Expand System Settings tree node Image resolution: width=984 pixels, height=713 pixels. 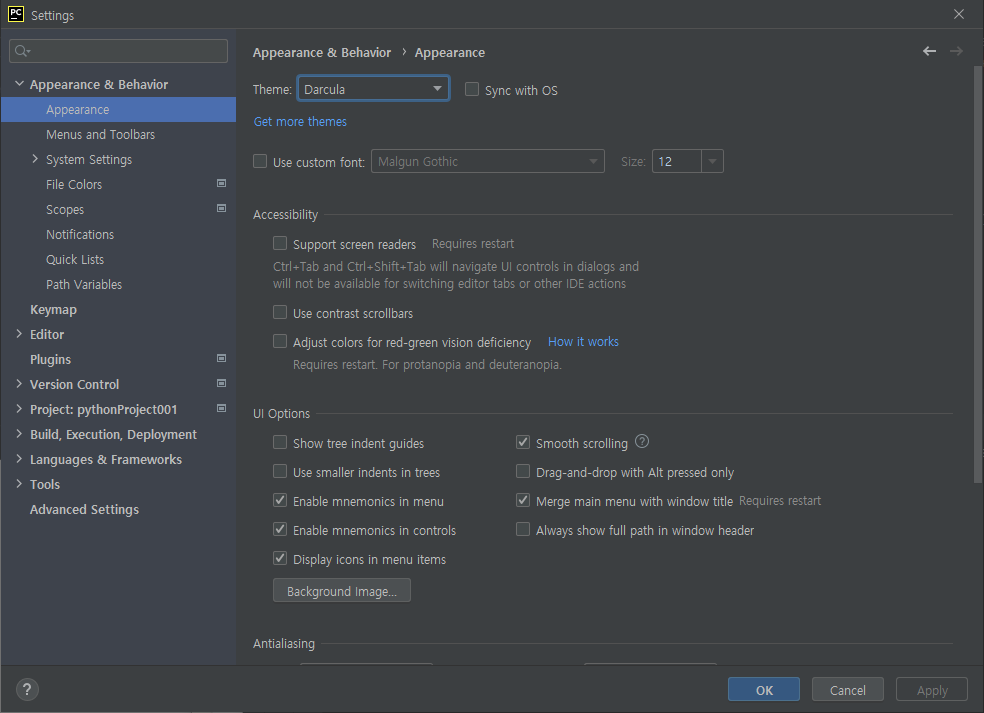click(x=35, y=159)
